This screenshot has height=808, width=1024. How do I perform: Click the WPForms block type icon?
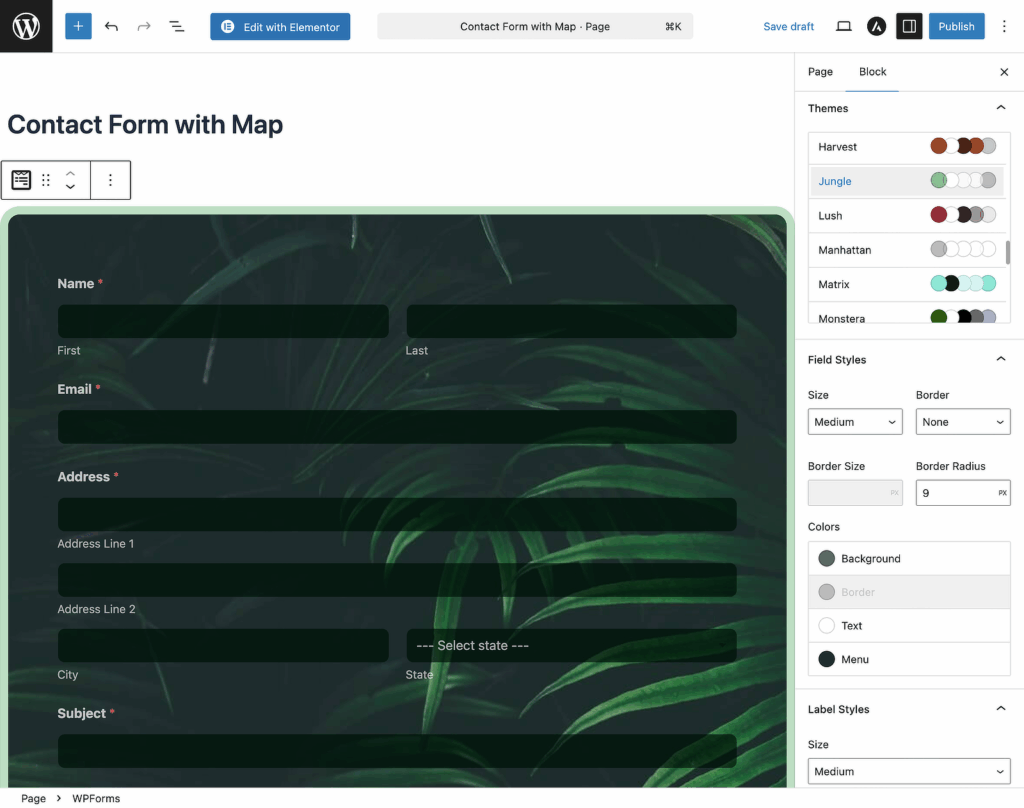pos(21,180)
